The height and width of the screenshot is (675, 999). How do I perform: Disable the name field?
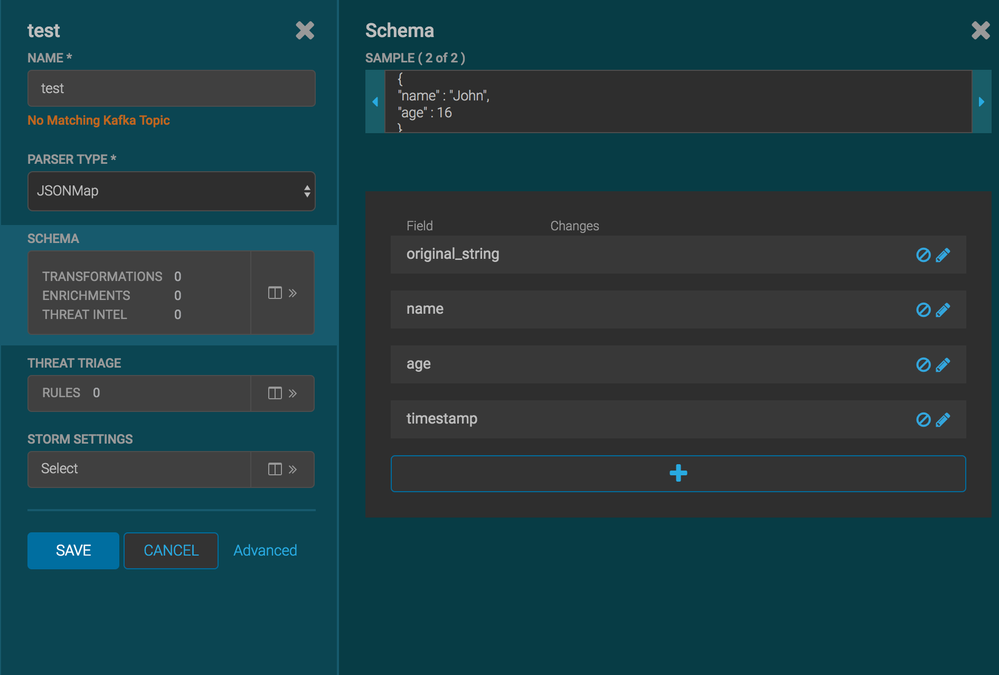coord(921,309)
